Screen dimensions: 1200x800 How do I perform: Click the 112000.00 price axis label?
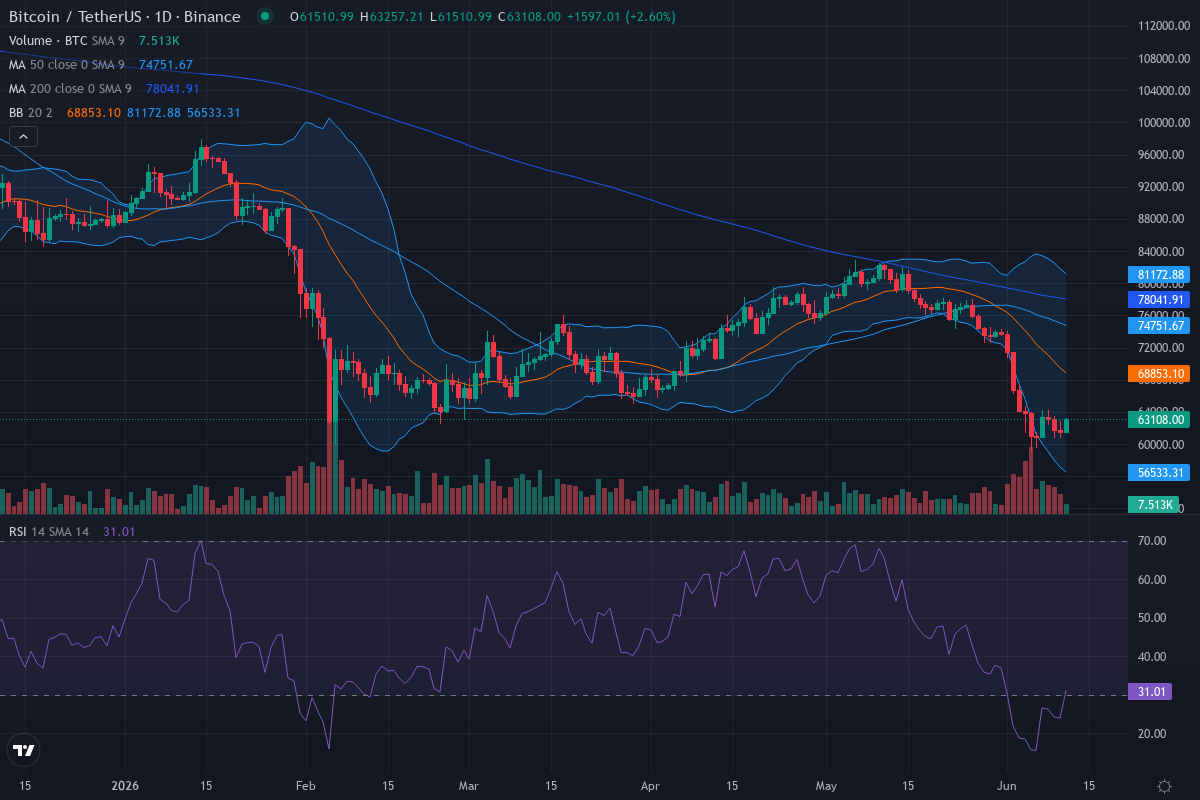pyautogui.click(x=1164, y=26)
